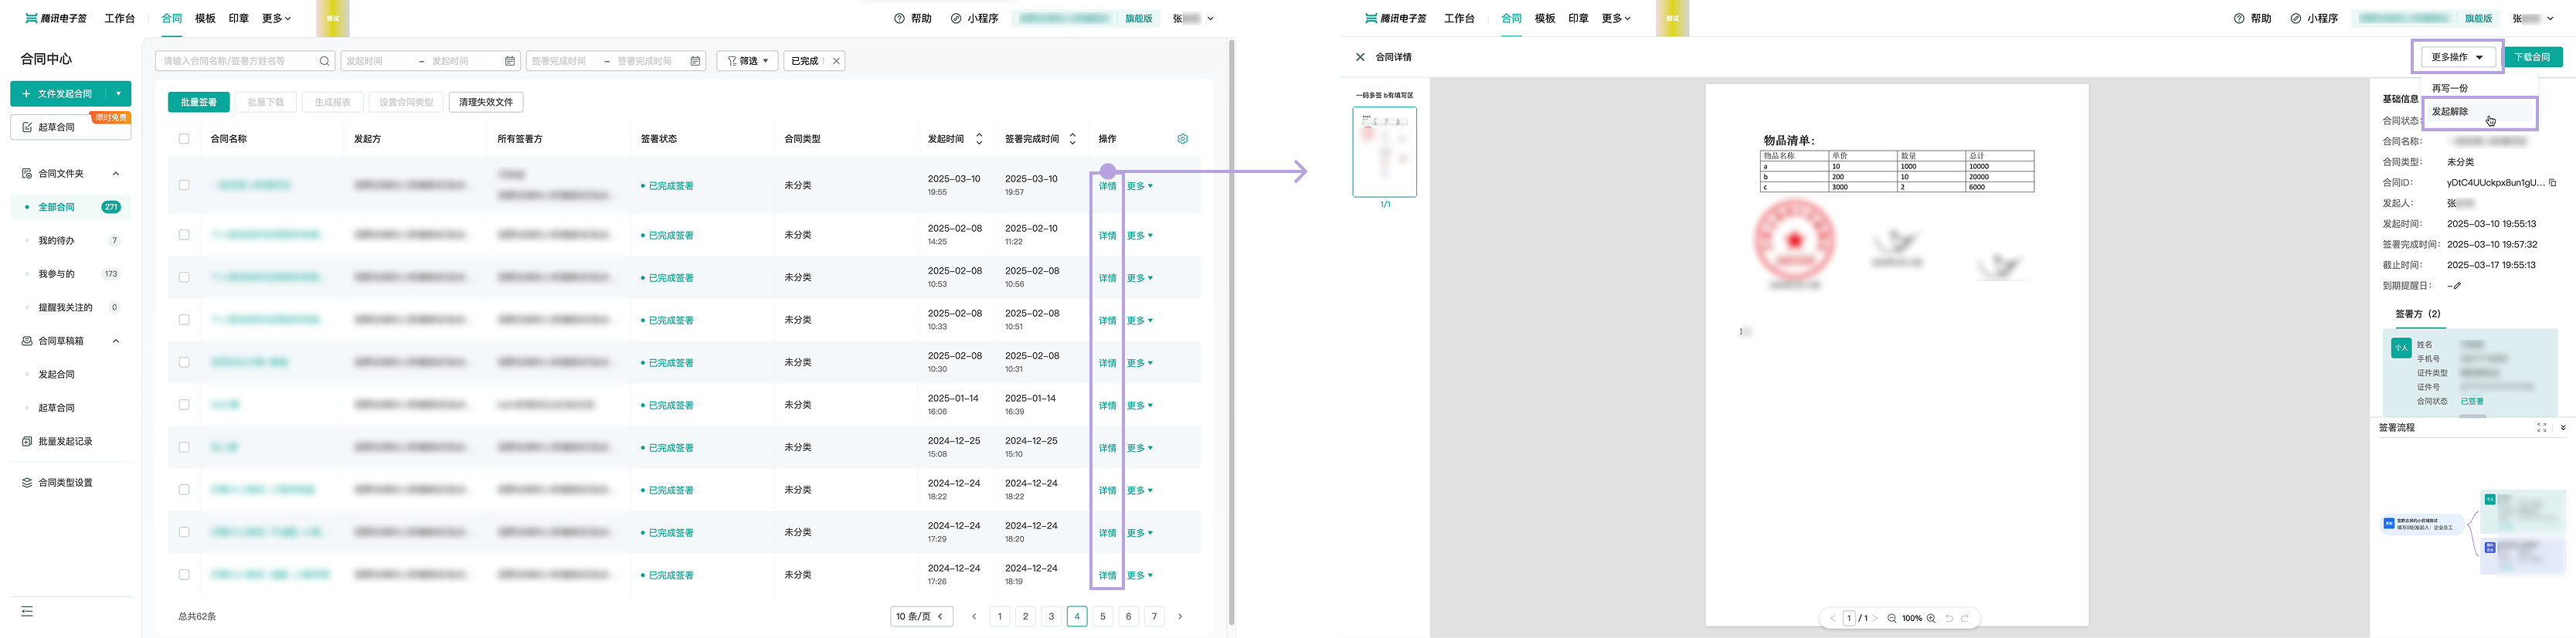Screen dimensions: 2576x638
Task: Select 发起解除 from more-actions menu
Action: coord(2479,112)
